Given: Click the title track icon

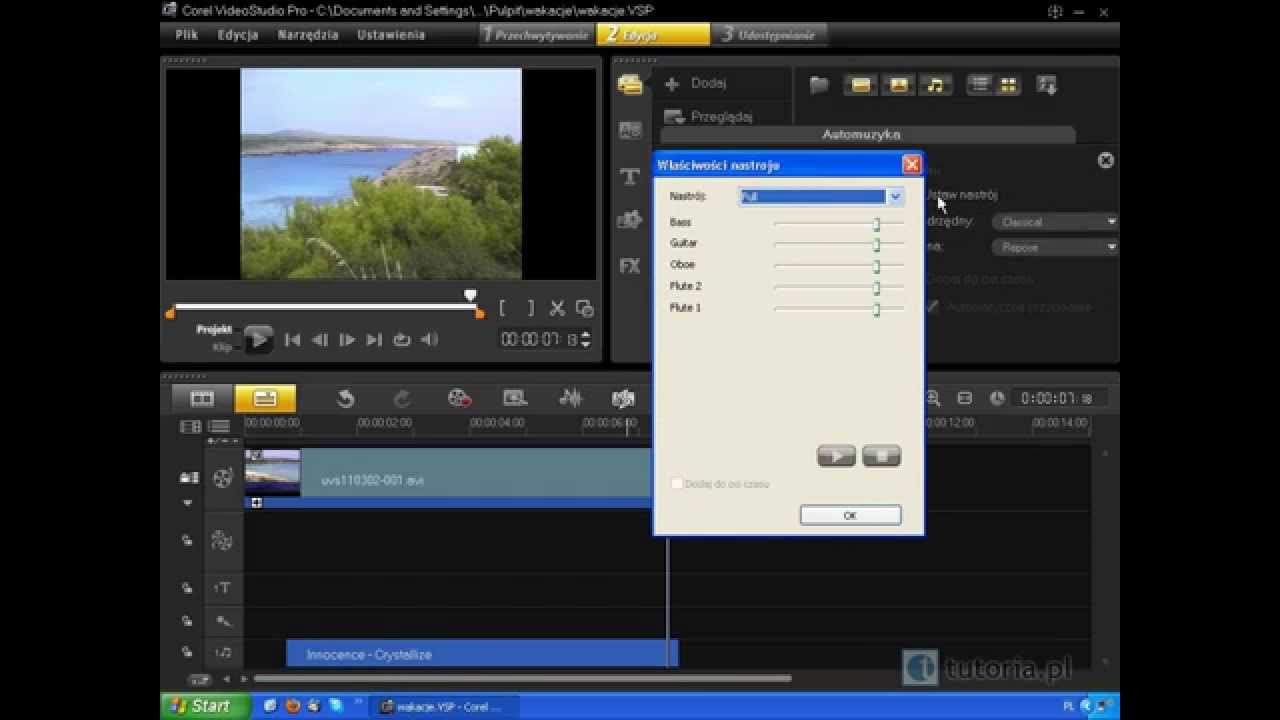Looking at the screenshot, I should point(222,588).
